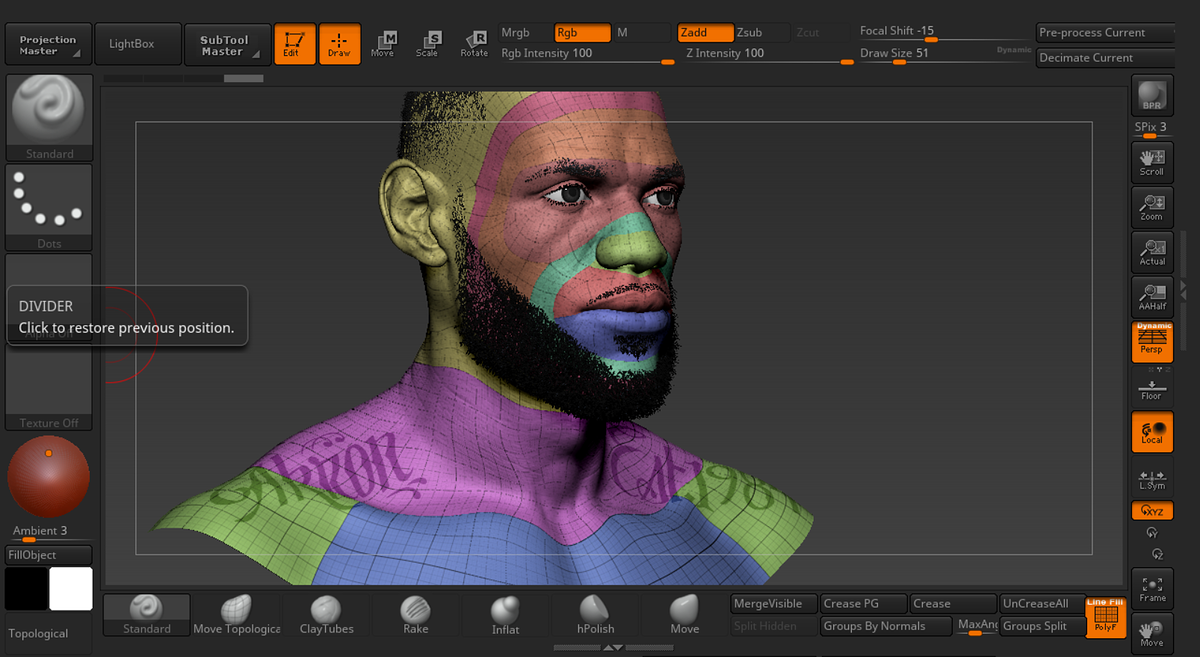Toggle L.Sym local symmetry
This screenshot has width=1200, height=657.
pos(1152,478)
